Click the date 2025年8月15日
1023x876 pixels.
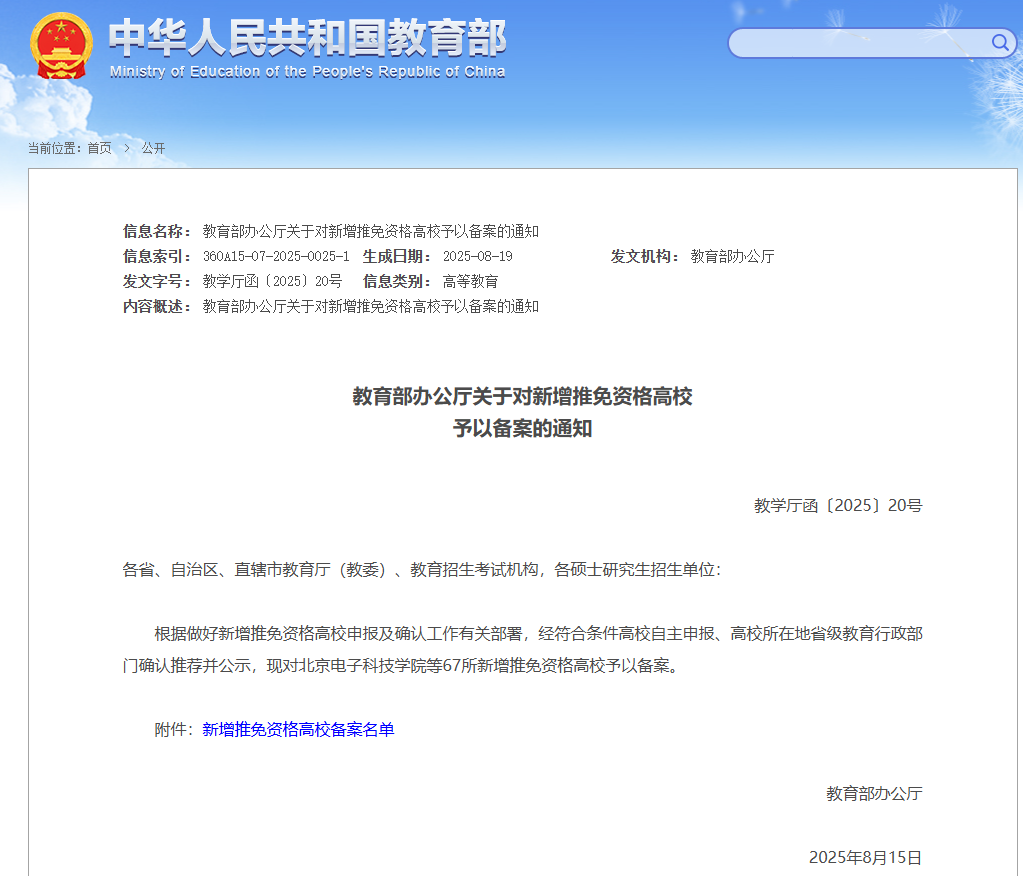pyautogui.click(x=865, y=858)
